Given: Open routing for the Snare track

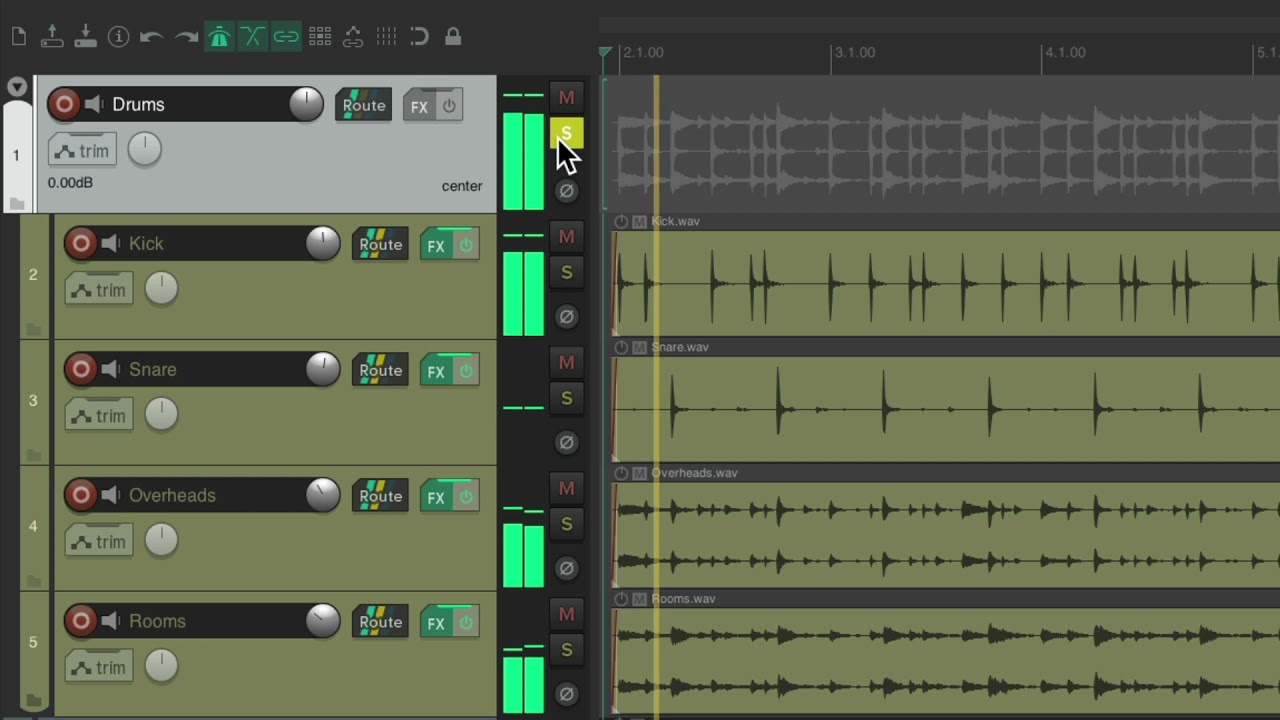Looking at the screenshot, I should tap(381, 371).
